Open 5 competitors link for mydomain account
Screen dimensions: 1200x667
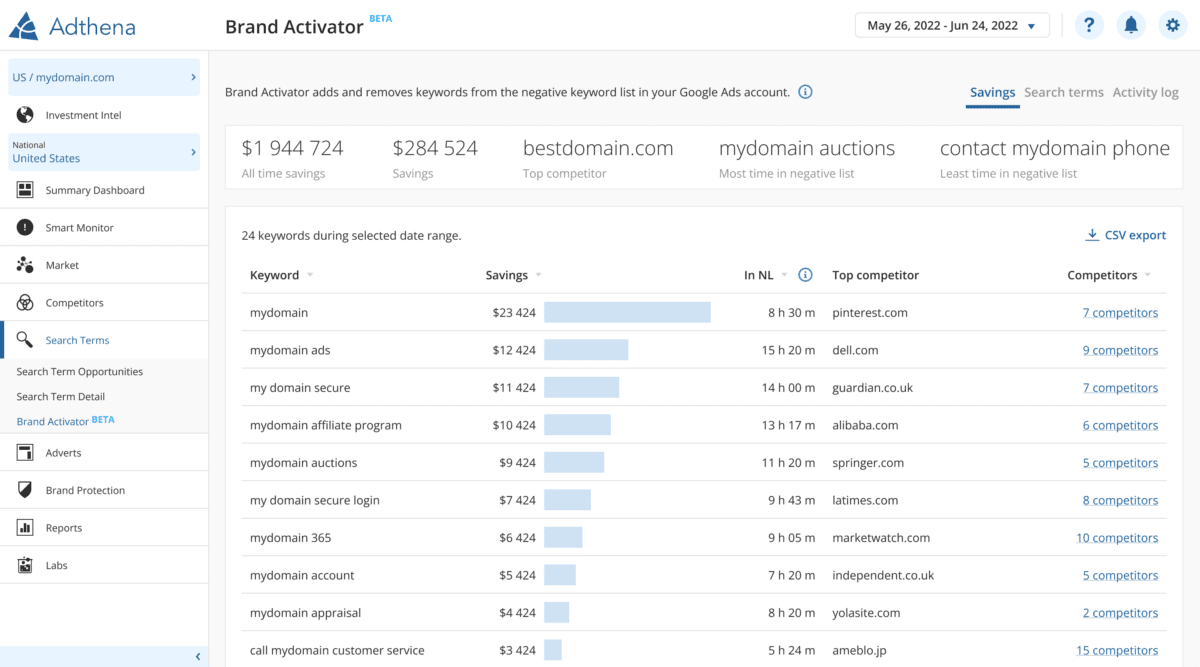pos(1120,575)
